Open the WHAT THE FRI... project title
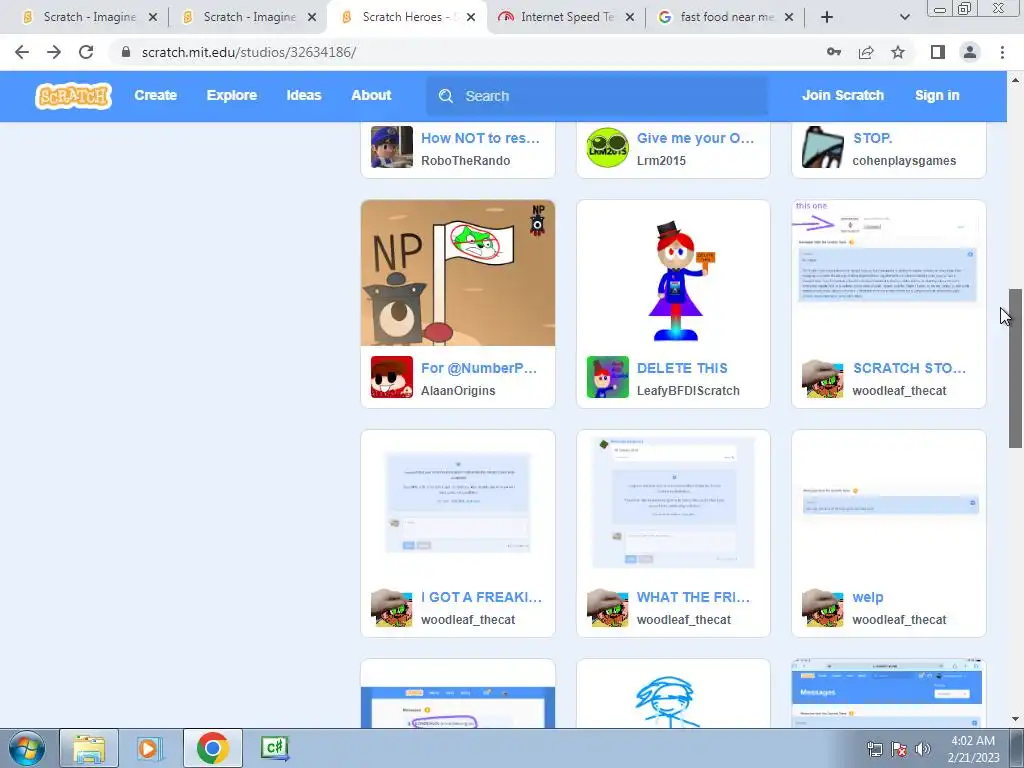Viewport: 1024px width, 768px height. (x=694, y=598)
